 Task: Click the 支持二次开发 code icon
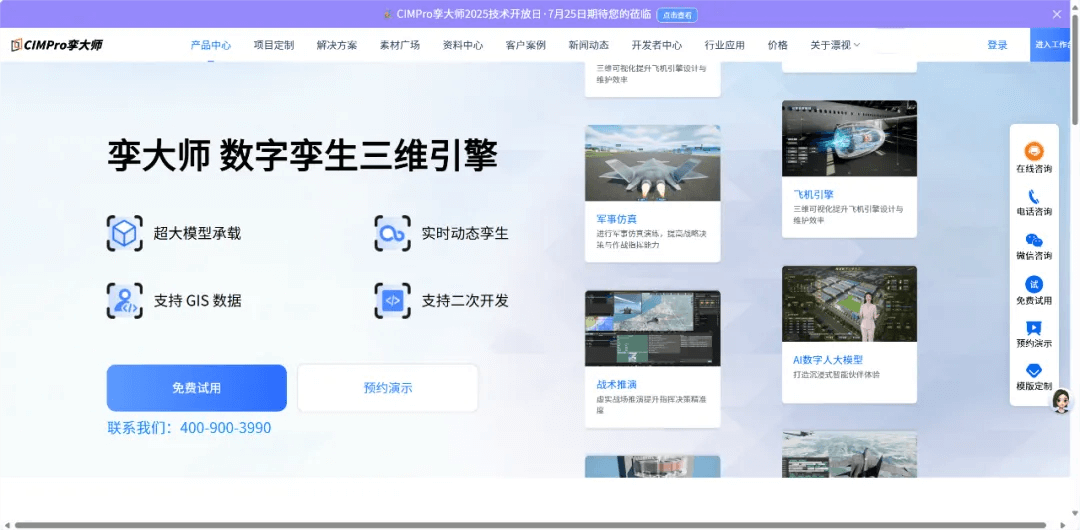pyautogui.click(x=393, y=300)
